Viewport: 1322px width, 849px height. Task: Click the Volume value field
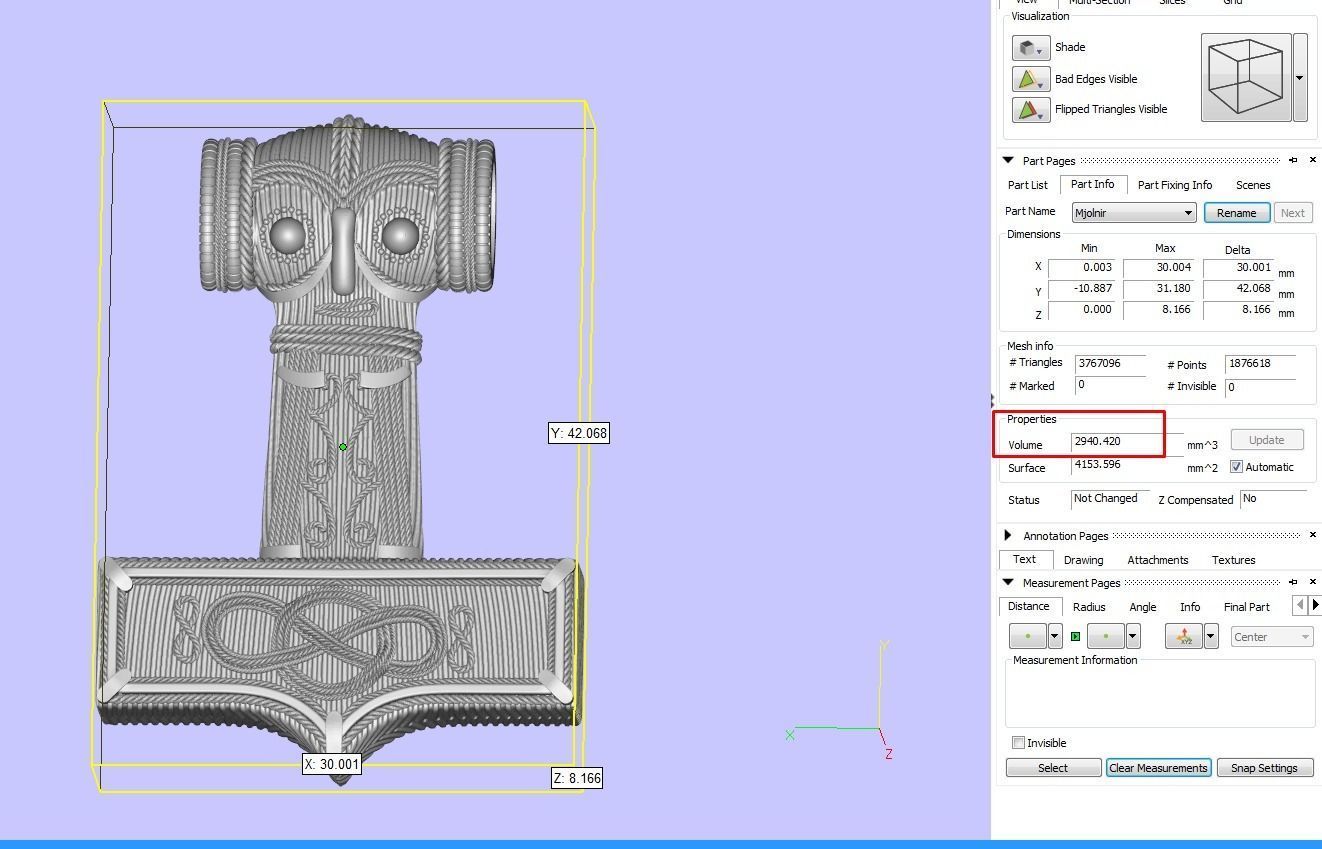[1127, 442]
